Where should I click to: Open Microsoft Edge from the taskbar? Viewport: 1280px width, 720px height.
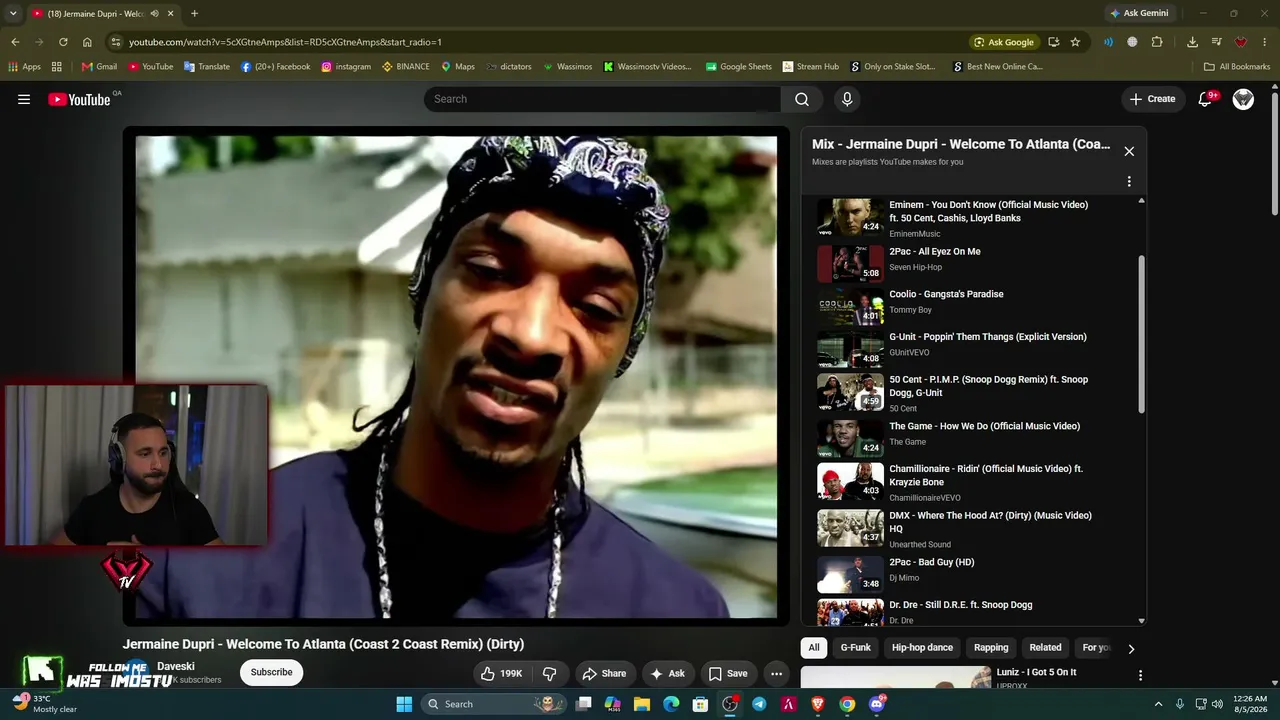(x=671, y=704)
